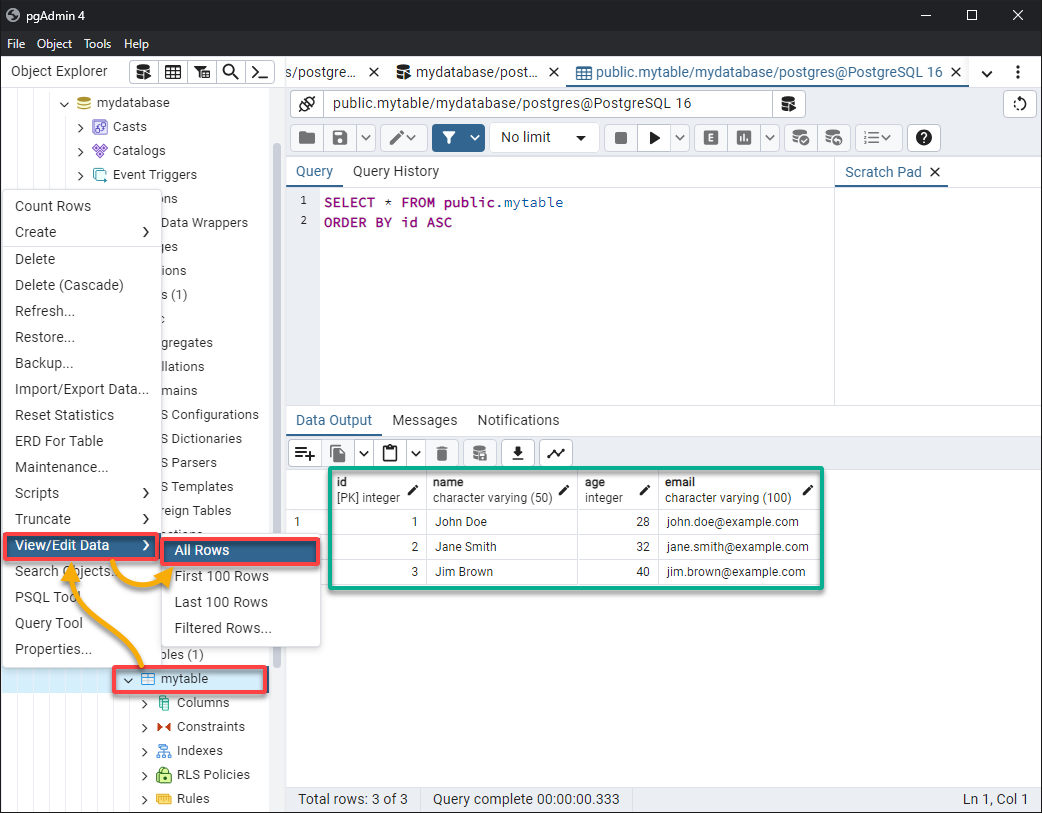Click the connection status plug icon
Screen dimensions: 1042x813
point(307,104)
